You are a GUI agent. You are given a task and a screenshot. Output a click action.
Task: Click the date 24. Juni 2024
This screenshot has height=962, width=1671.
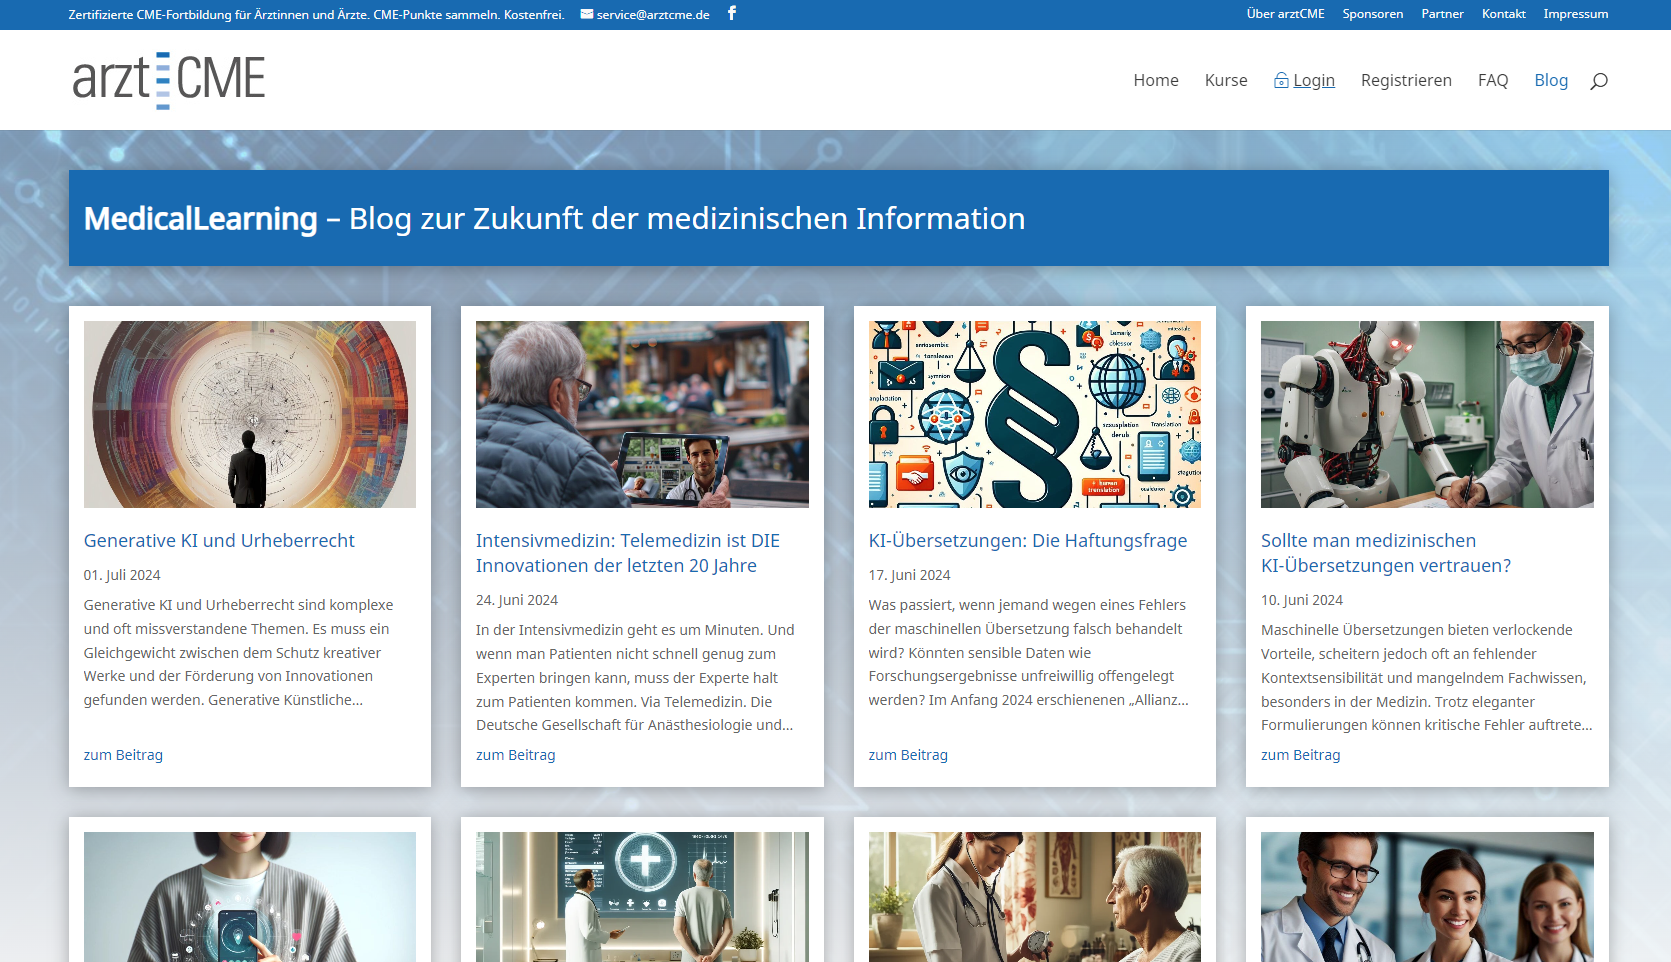(x=517, y=600)
